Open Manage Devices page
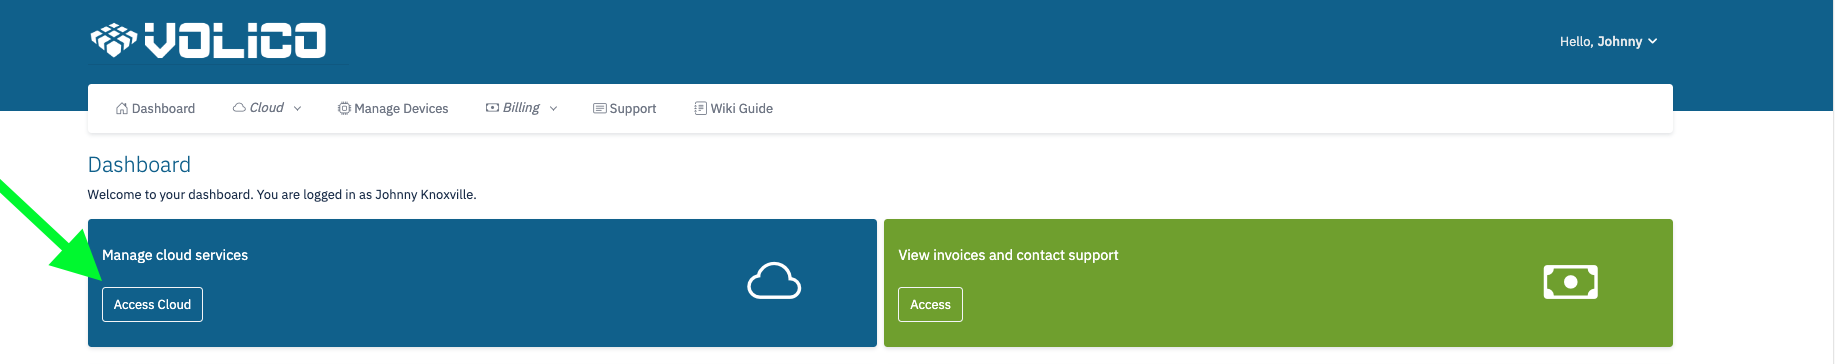This screenshot has height=364, width=1835. pos(393,108)
